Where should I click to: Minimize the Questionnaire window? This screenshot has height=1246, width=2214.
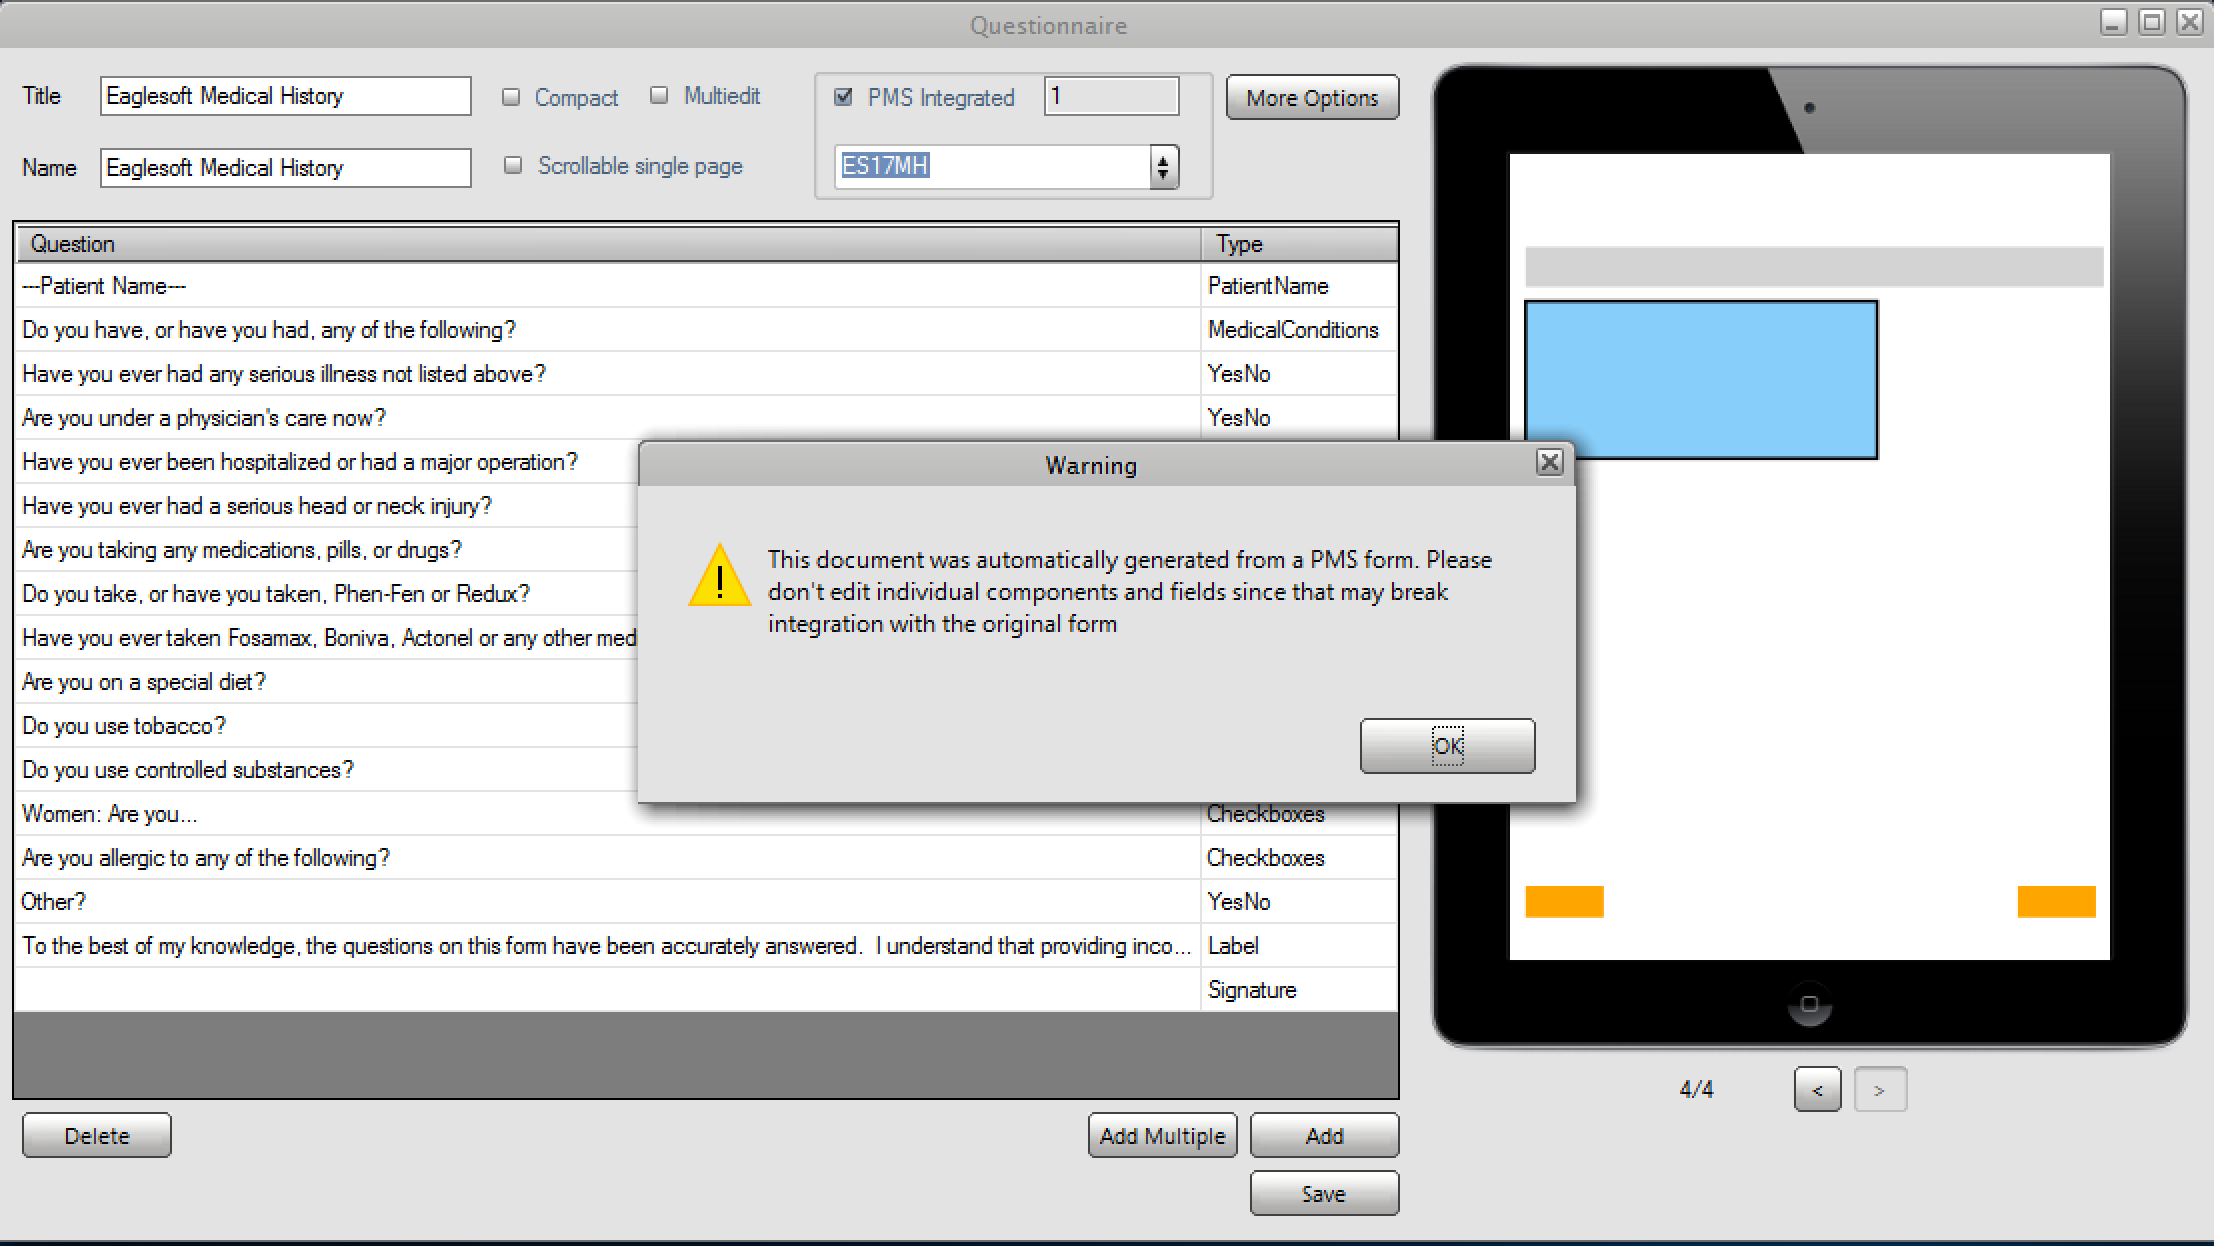[2113, 22]
